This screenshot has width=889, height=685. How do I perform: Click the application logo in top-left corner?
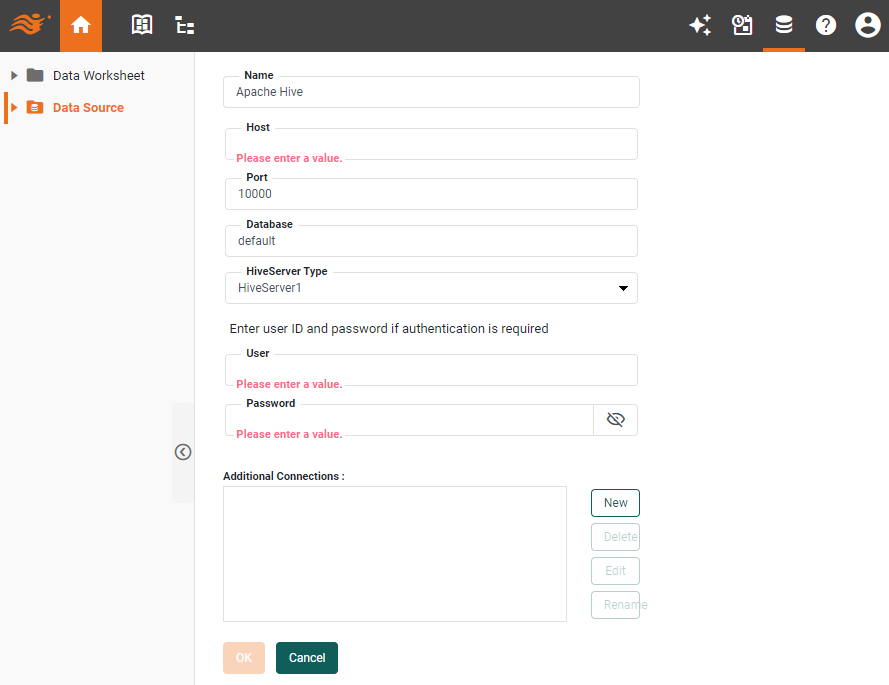[28, 25]
